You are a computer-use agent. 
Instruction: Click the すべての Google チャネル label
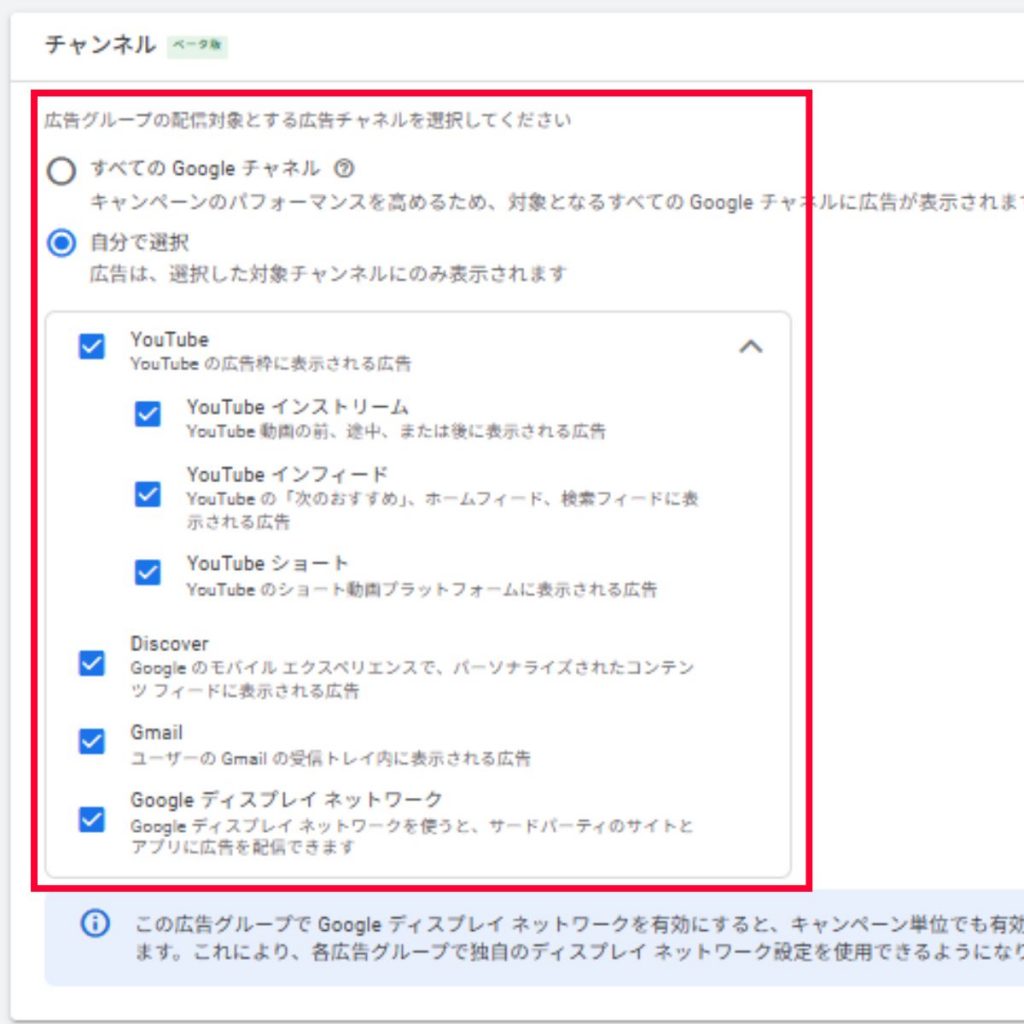tap(205, 168)
